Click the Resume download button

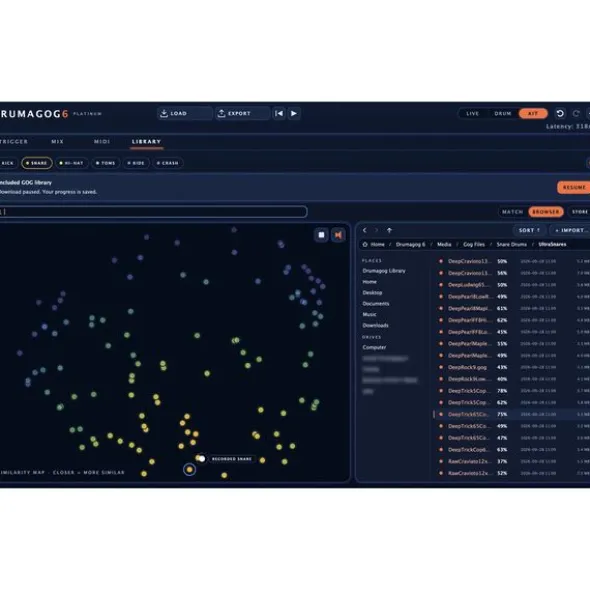point(574,187)
